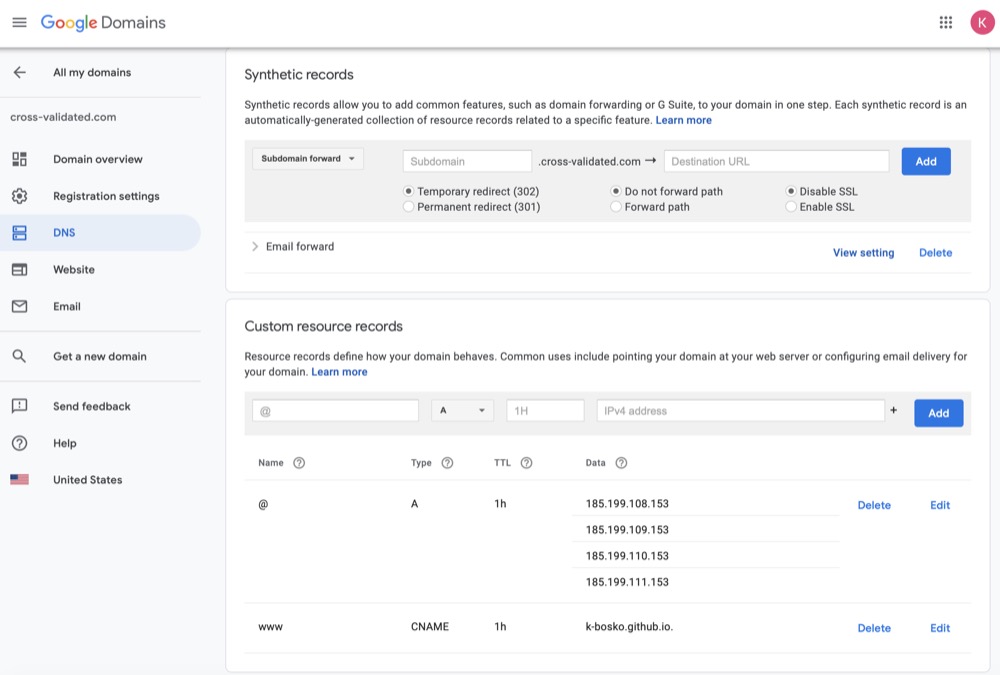Delete the www CNAME record
Screen dimensions: 1000x675
coord(873,628)
